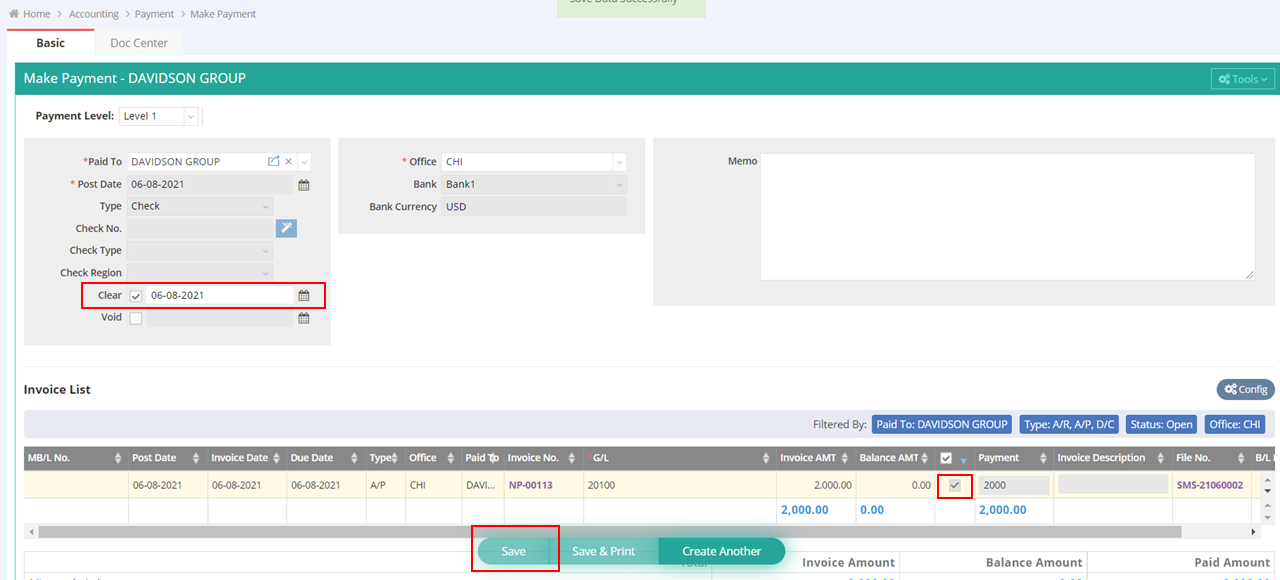
Task: Open the Tools menu
Action: pyautogui.click(x=1243, y=79)
